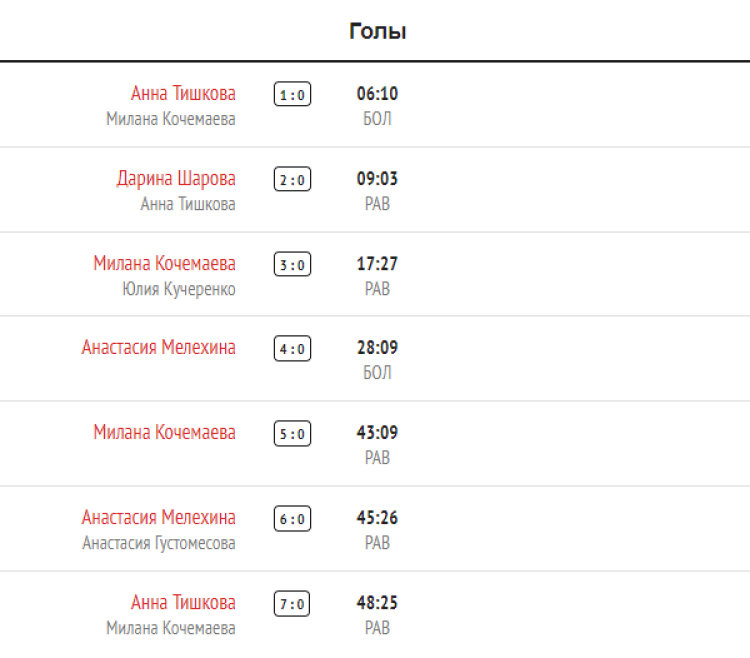Click the 7:0 score badge
The width and height of the screenshot is (750, 658).
(292, 604)
